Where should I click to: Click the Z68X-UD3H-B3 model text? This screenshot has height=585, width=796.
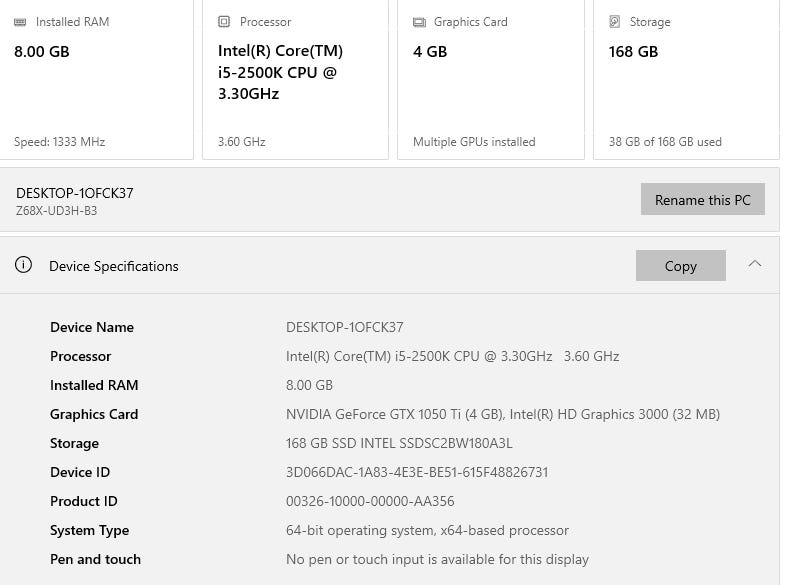click(x=56, y=210)
